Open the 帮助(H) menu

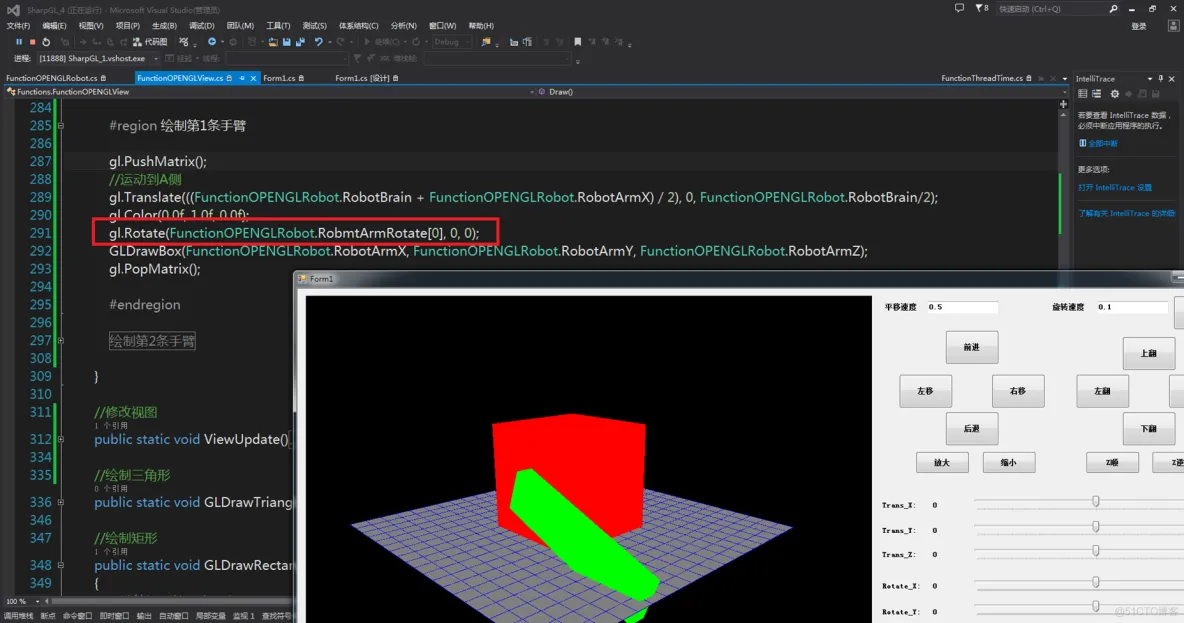click(x=481, y=26)
